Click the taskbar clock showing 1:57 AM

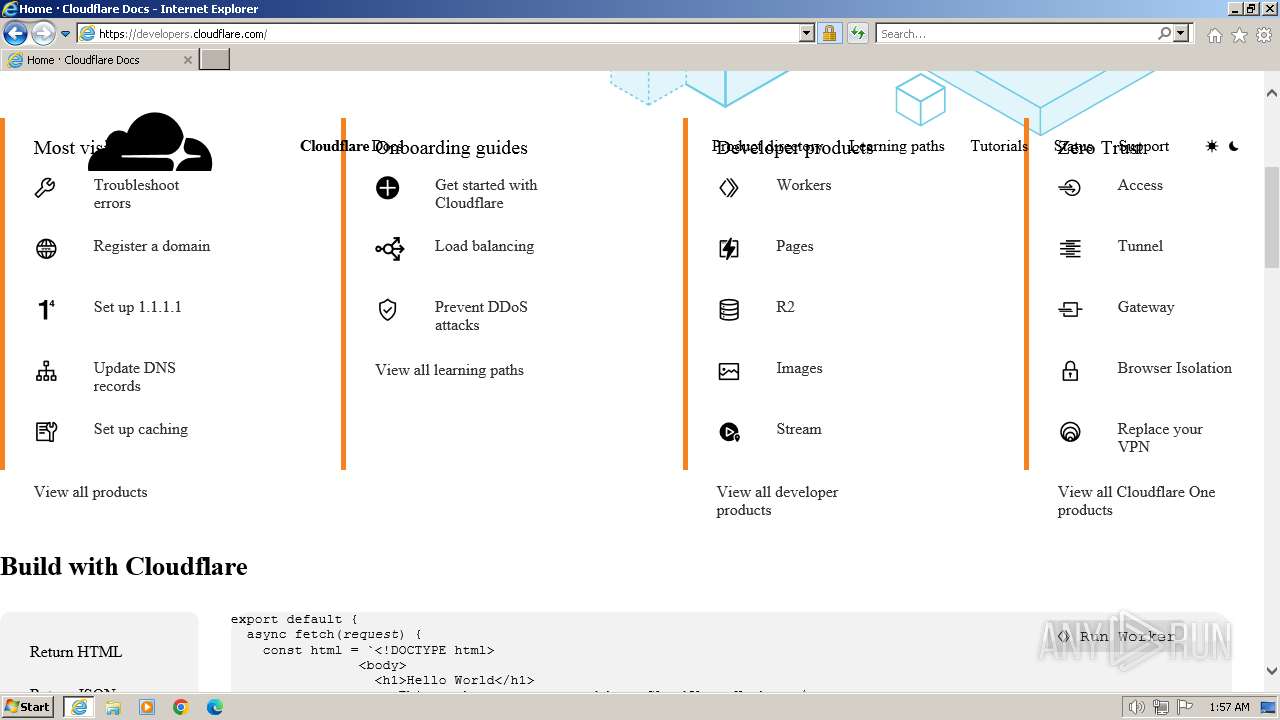[x=1229, y=707]
